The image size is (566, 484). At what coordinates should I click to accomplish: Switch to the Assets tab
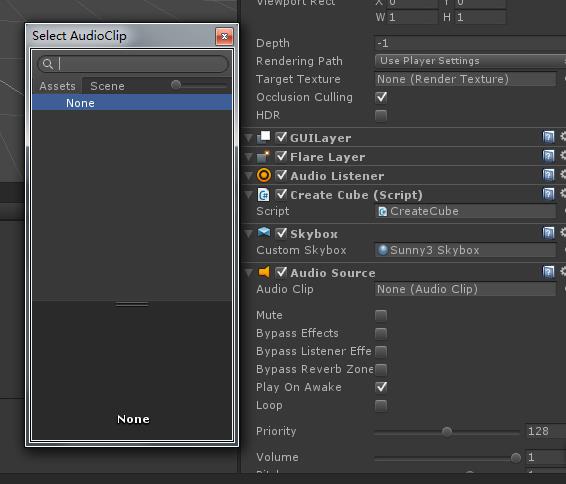[57, 86]
